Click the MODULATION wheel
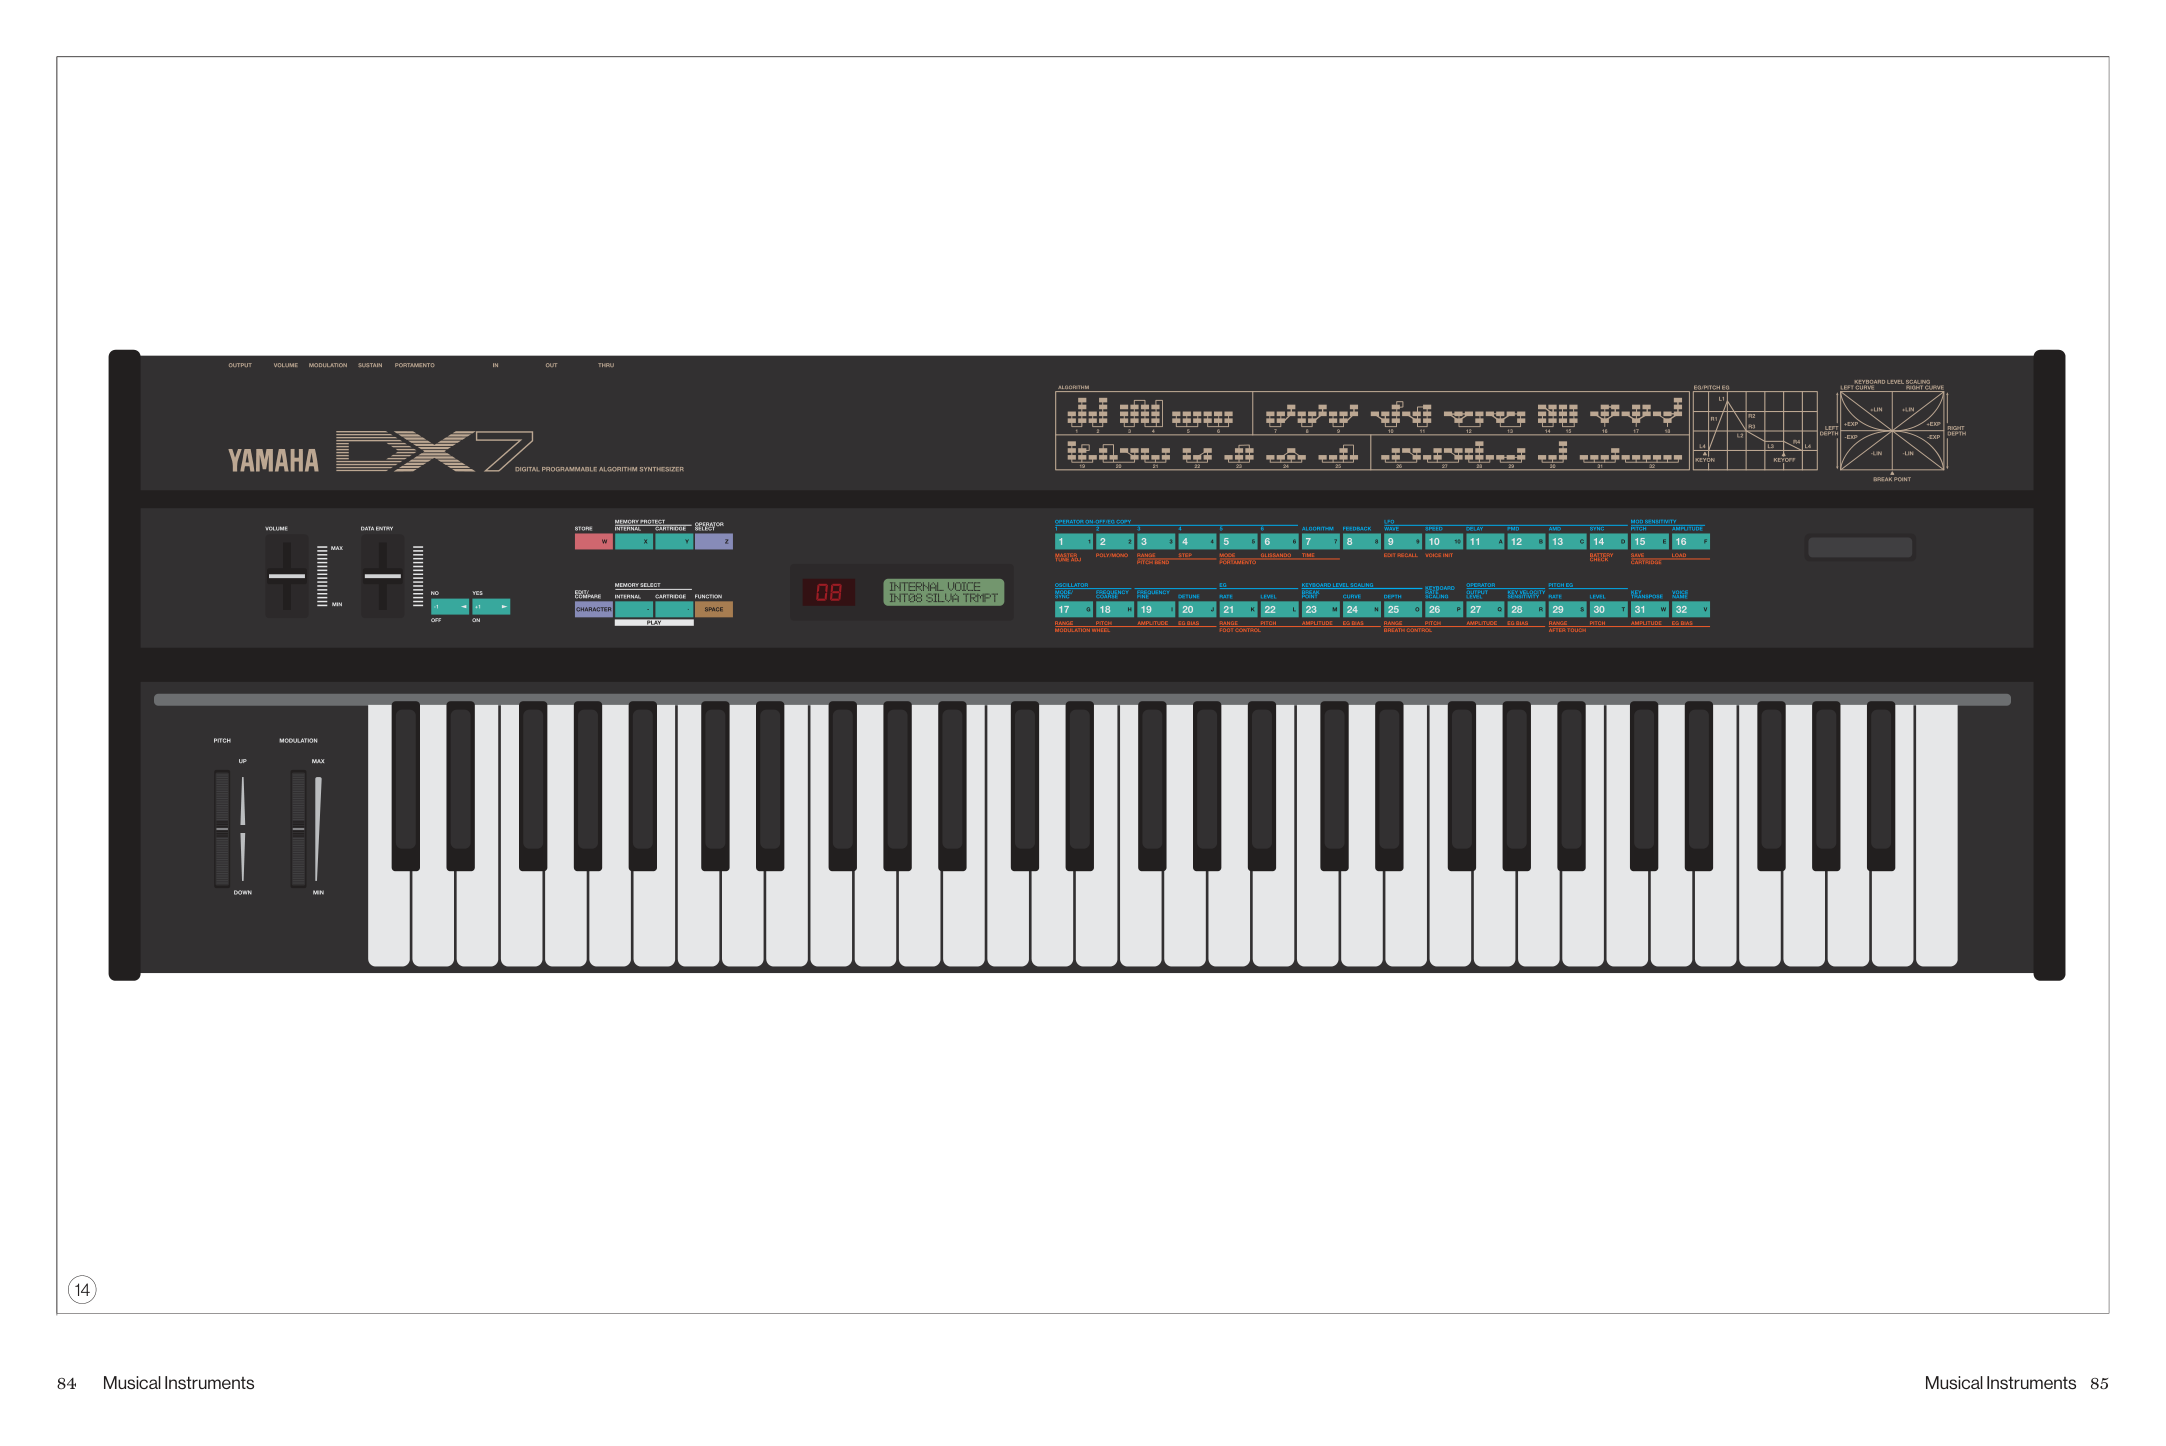The width and height of the screenshot is (2166, 1446). (298, 829)
